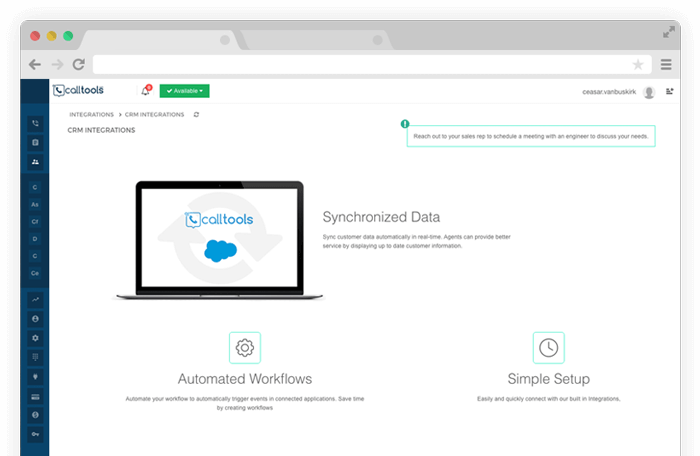
Task: Open the As sidebar item
Action: [35, 205]
